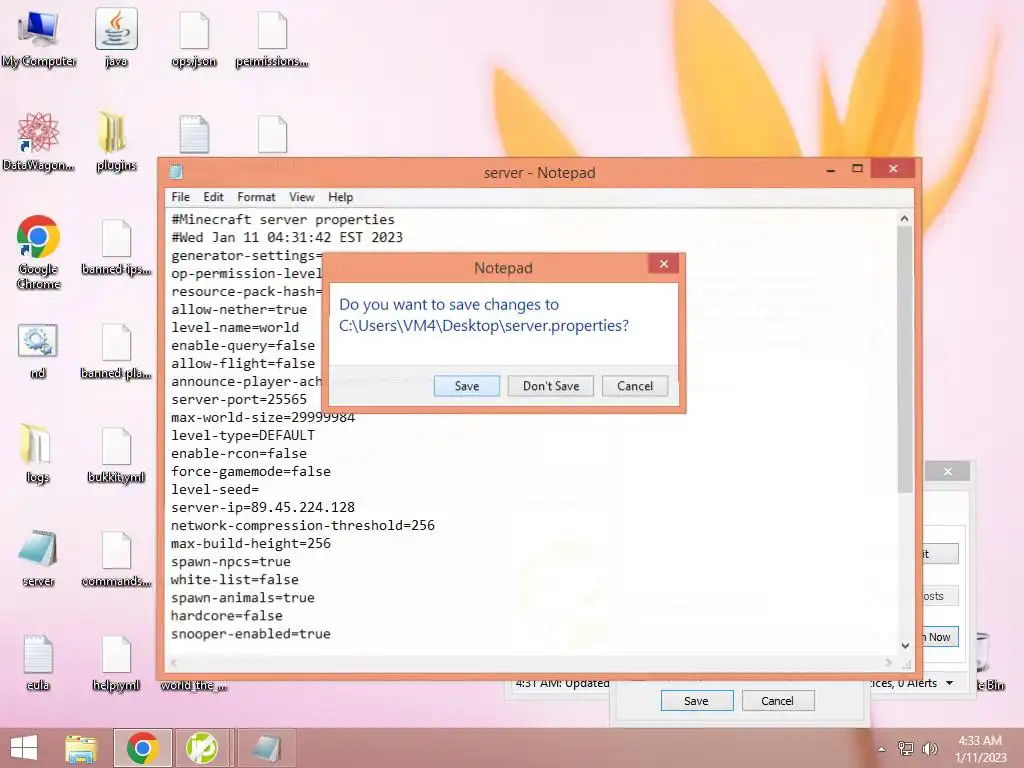1024x768 pixels.
Task: Open the green circular app in taskbar
Action: [202, 748]
